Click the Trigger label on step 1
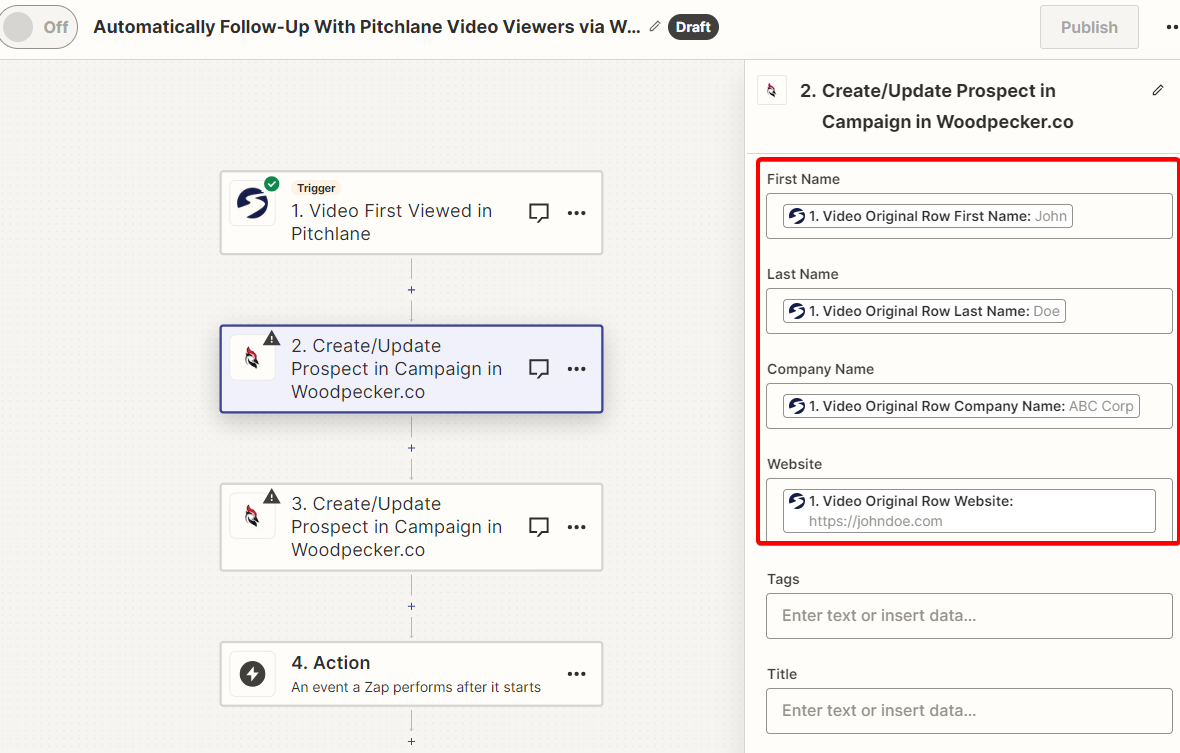Screen dimensions: 1180x753 pyautogui.click(x=316, y=188)
